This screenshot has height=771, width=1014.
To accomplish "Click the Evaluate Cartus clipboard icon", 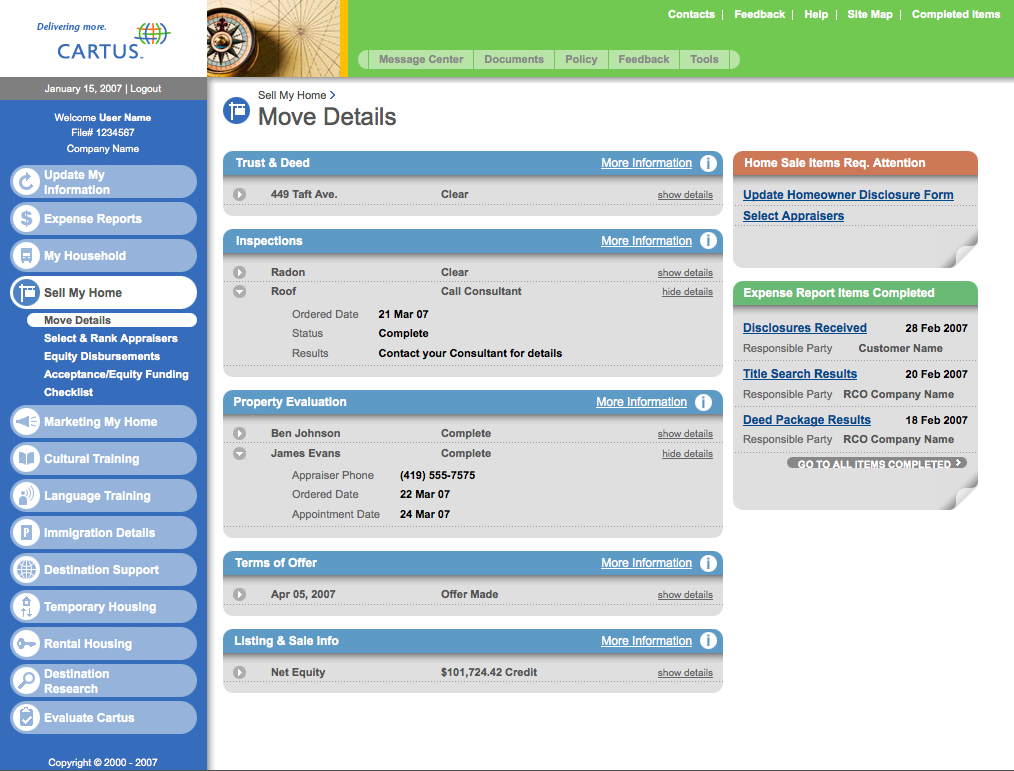I will 27,717.
